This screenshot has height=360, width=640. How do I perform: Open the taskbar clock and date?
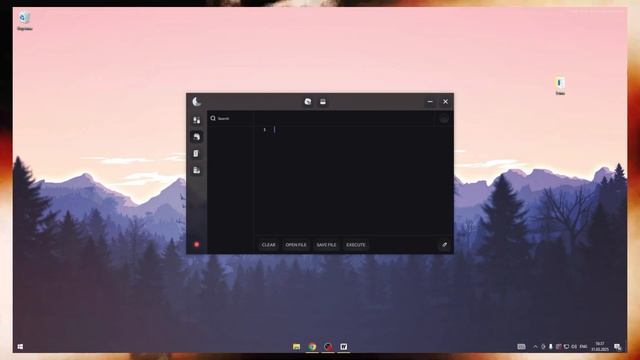[600, 347]
